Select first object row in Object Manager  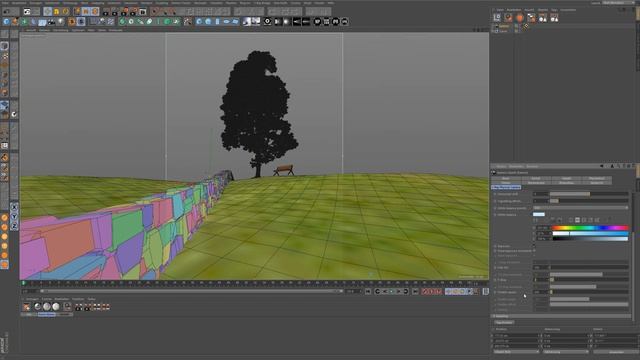click(x=503, y=27)
